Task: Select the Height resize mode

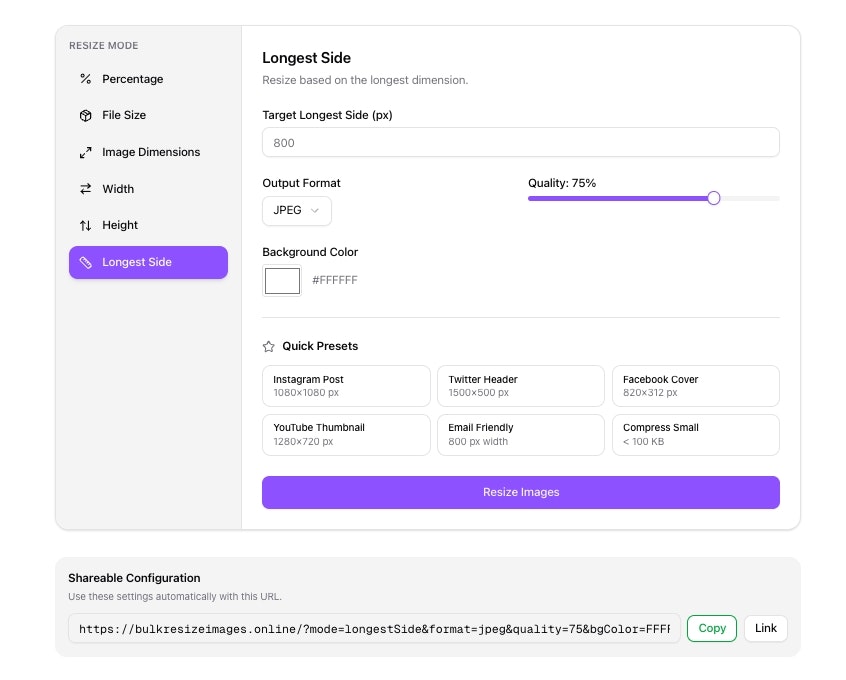Action: [148, 225]
